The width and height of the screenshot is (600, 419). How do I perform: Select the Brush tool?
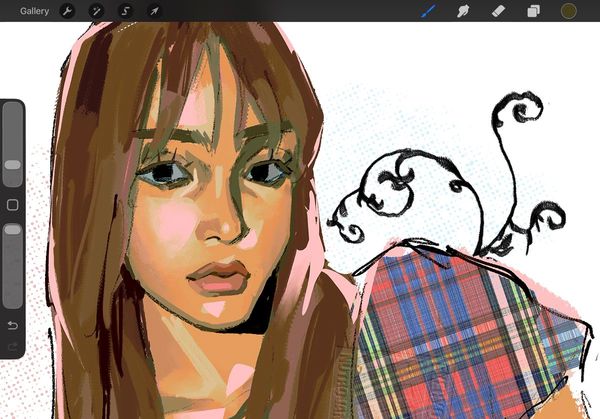(428, 11)
